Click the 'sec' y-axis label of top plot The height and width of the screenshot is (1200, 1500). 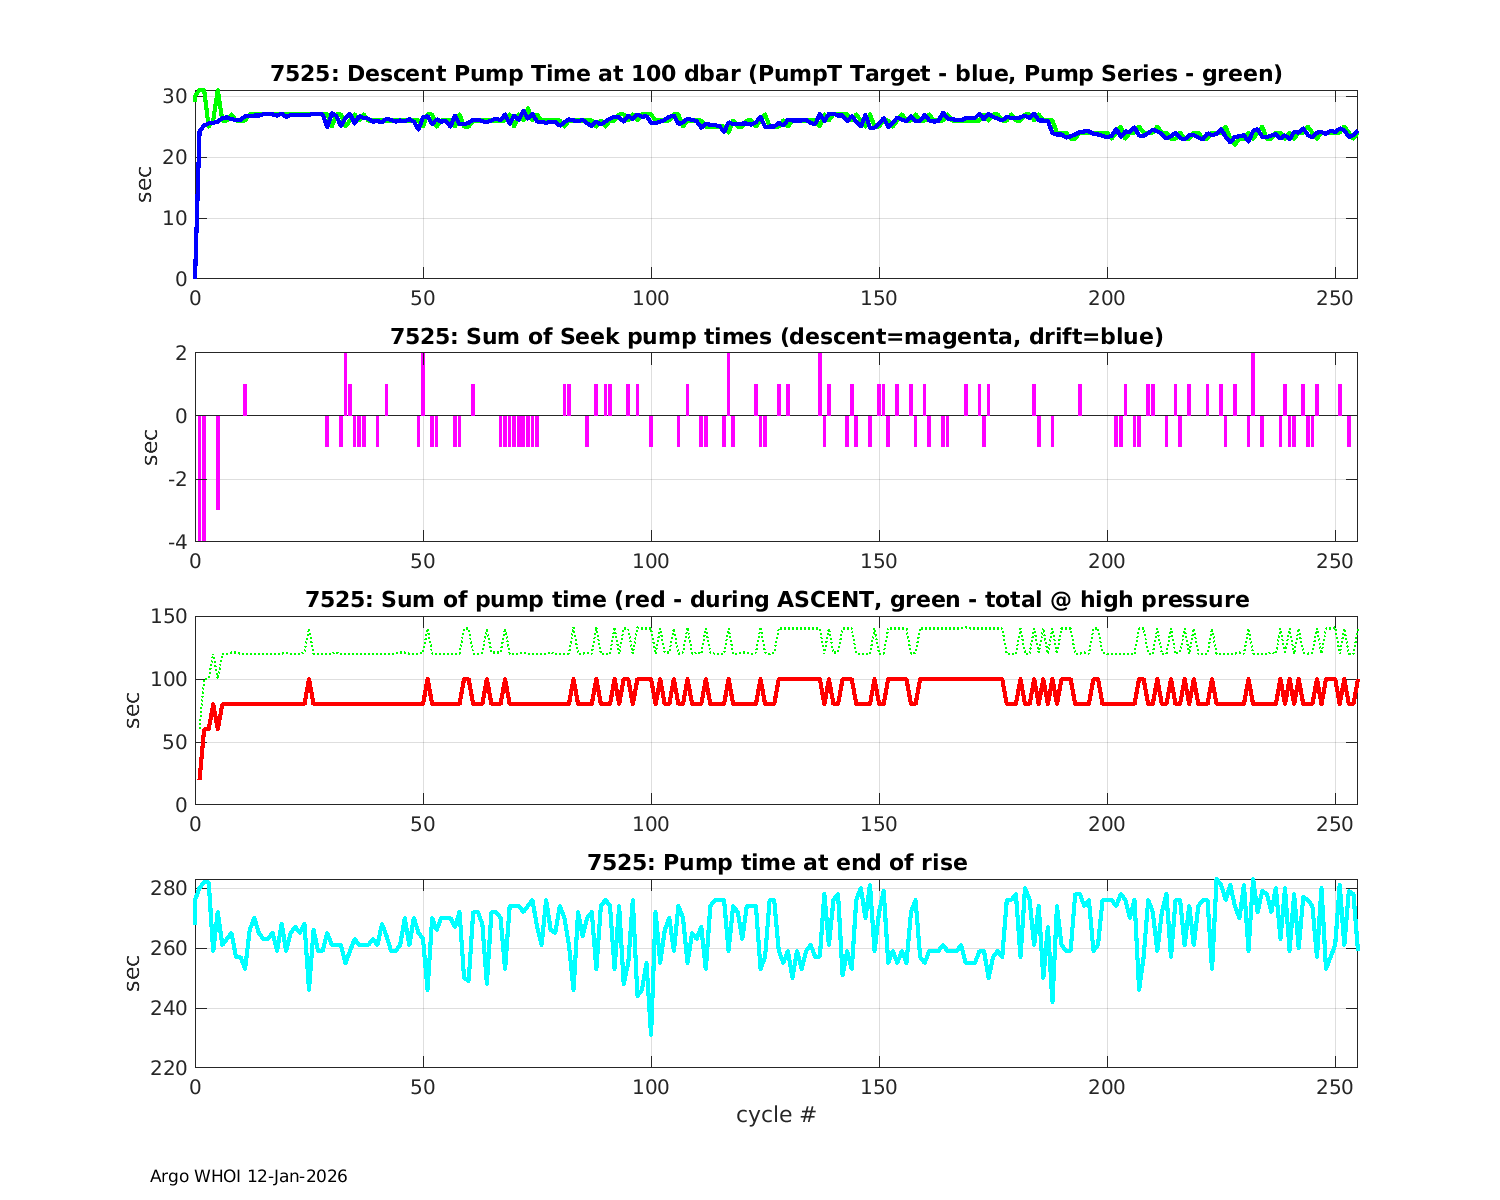click(146, 185)
